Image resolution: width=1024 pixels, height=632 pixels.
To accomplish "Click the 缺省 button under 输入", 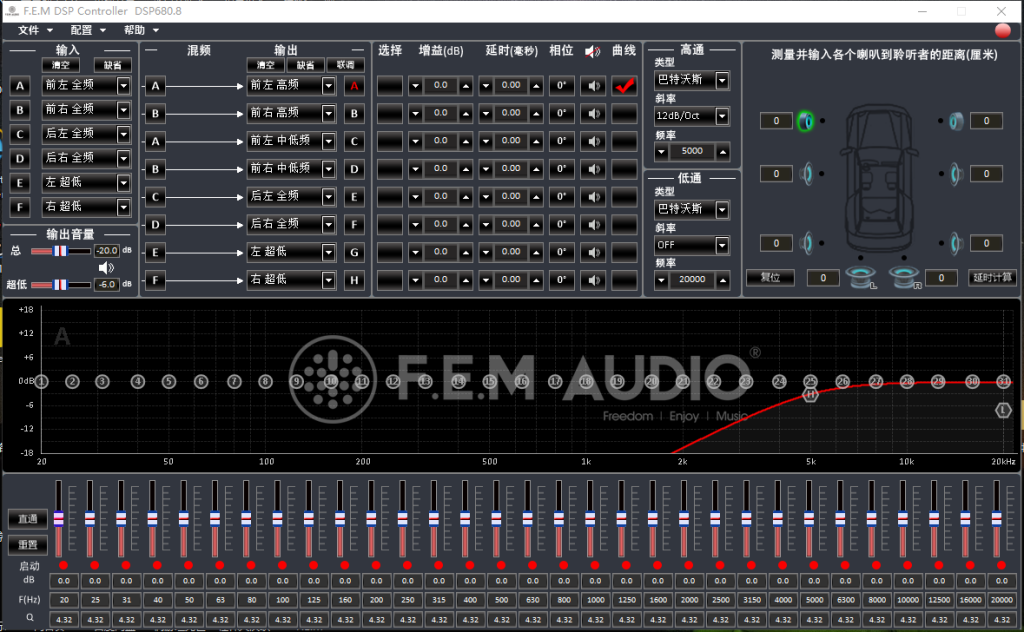I will point(112,65).
